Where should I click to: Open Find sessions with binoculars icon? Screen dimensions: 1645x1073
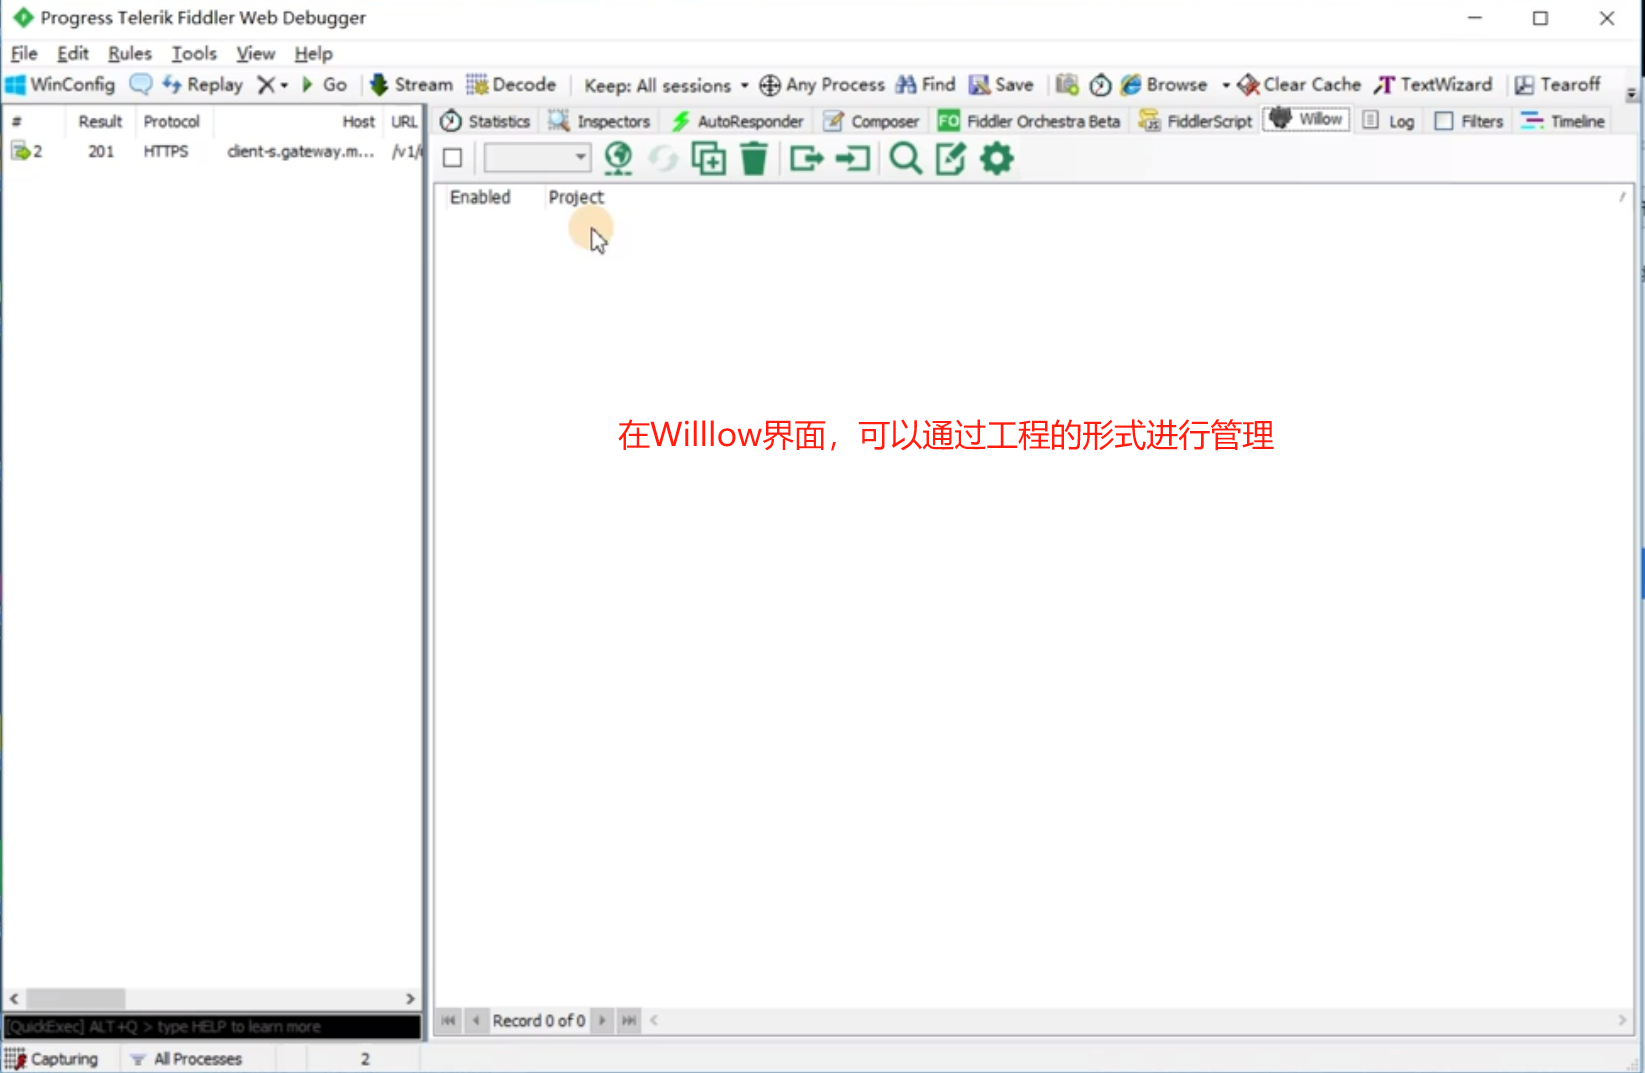926,85
